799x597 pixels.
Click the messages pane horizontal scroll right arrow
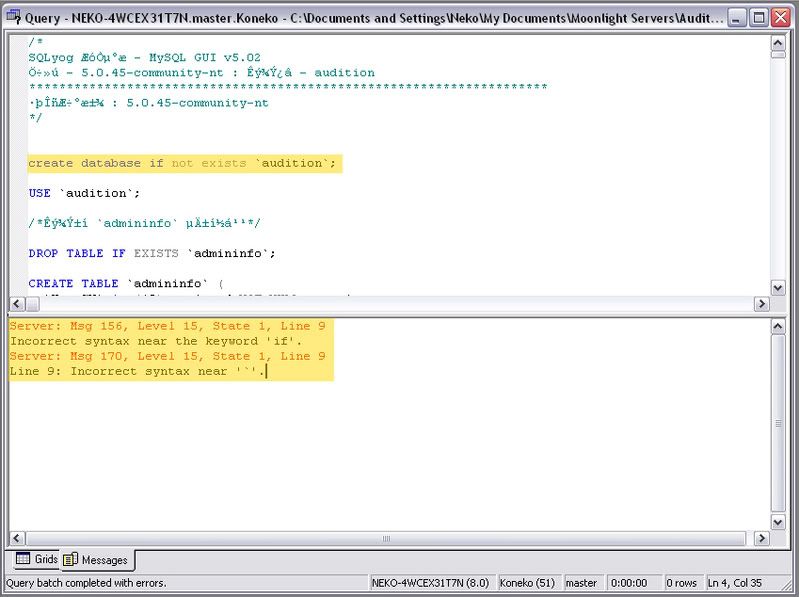click(x=761, y=539)
